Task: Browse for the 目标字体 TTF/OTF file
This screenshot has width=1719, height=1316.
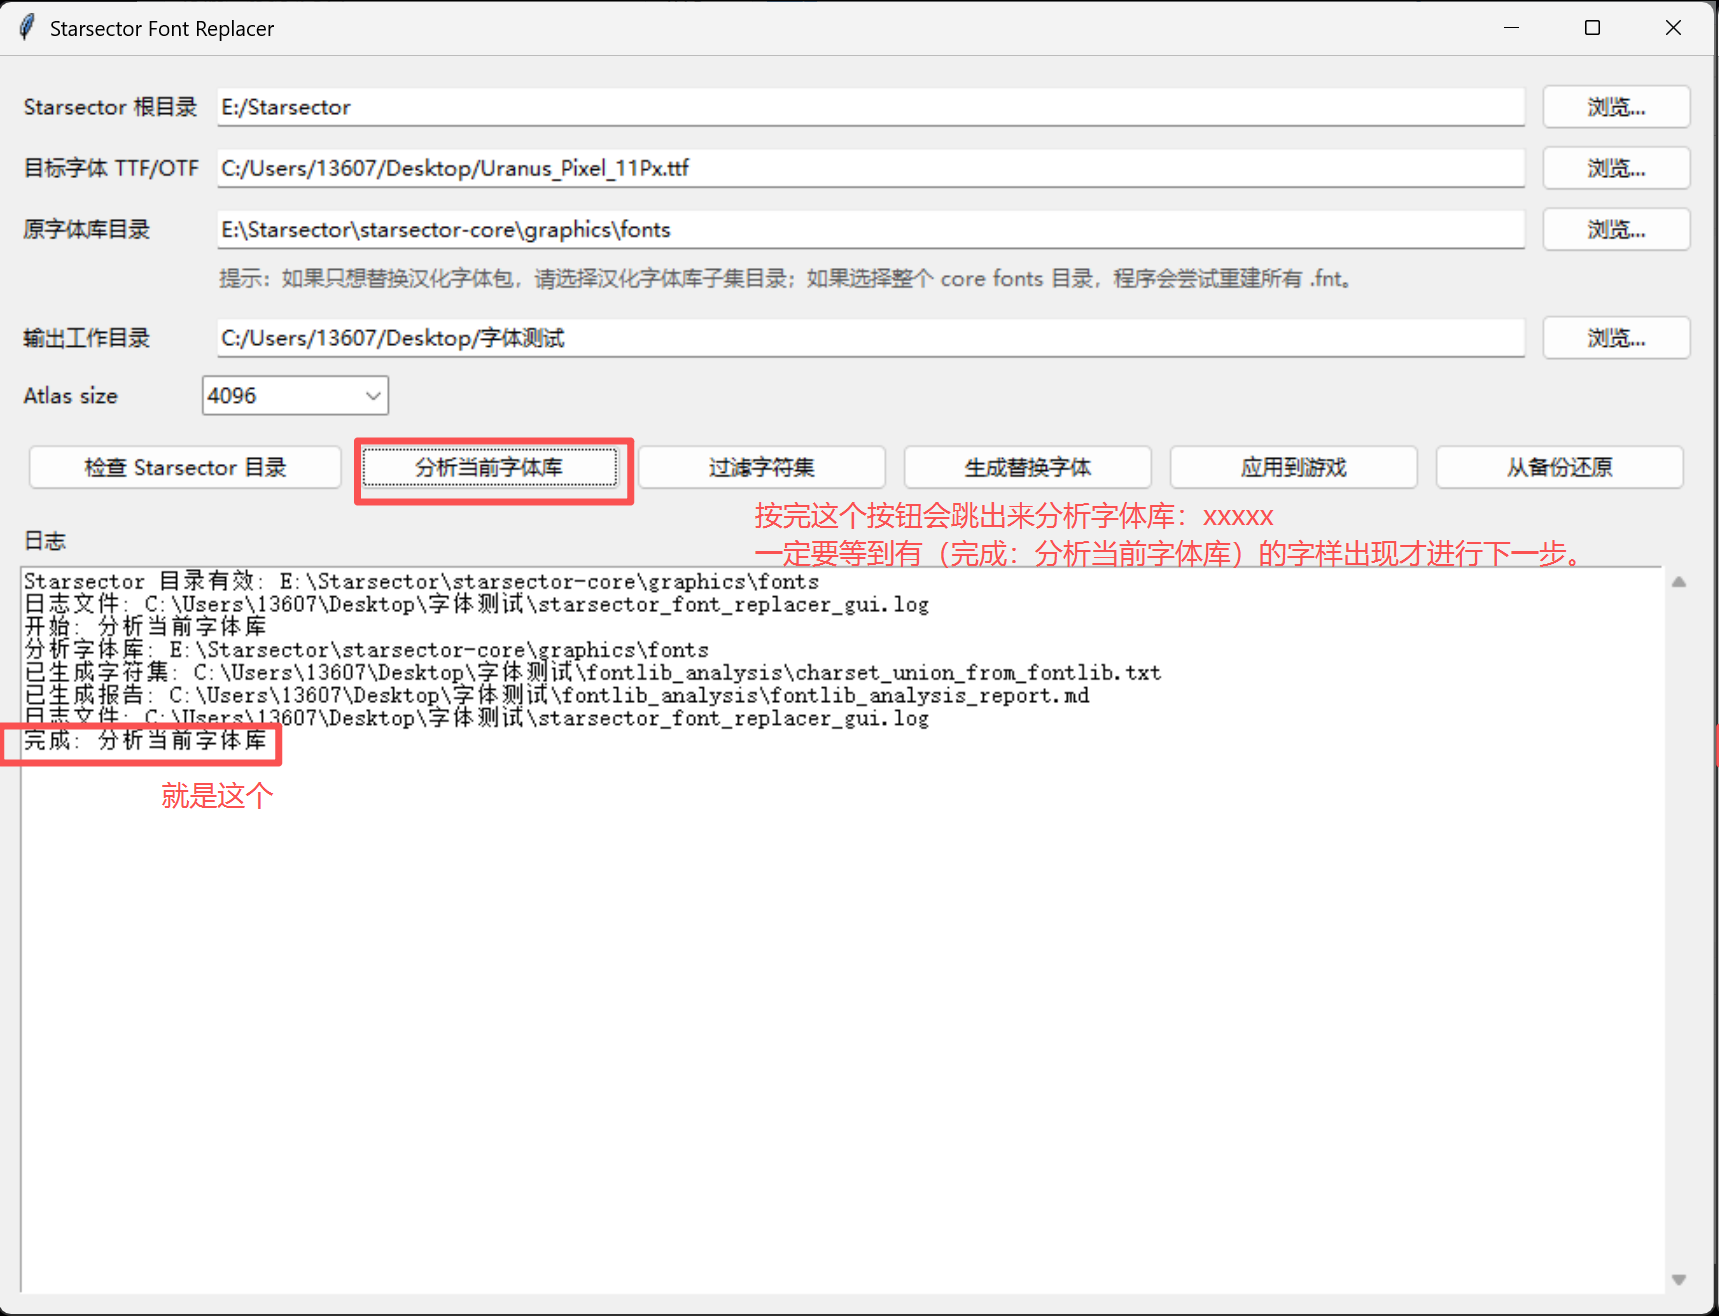Action: [x=1616, y=168]
